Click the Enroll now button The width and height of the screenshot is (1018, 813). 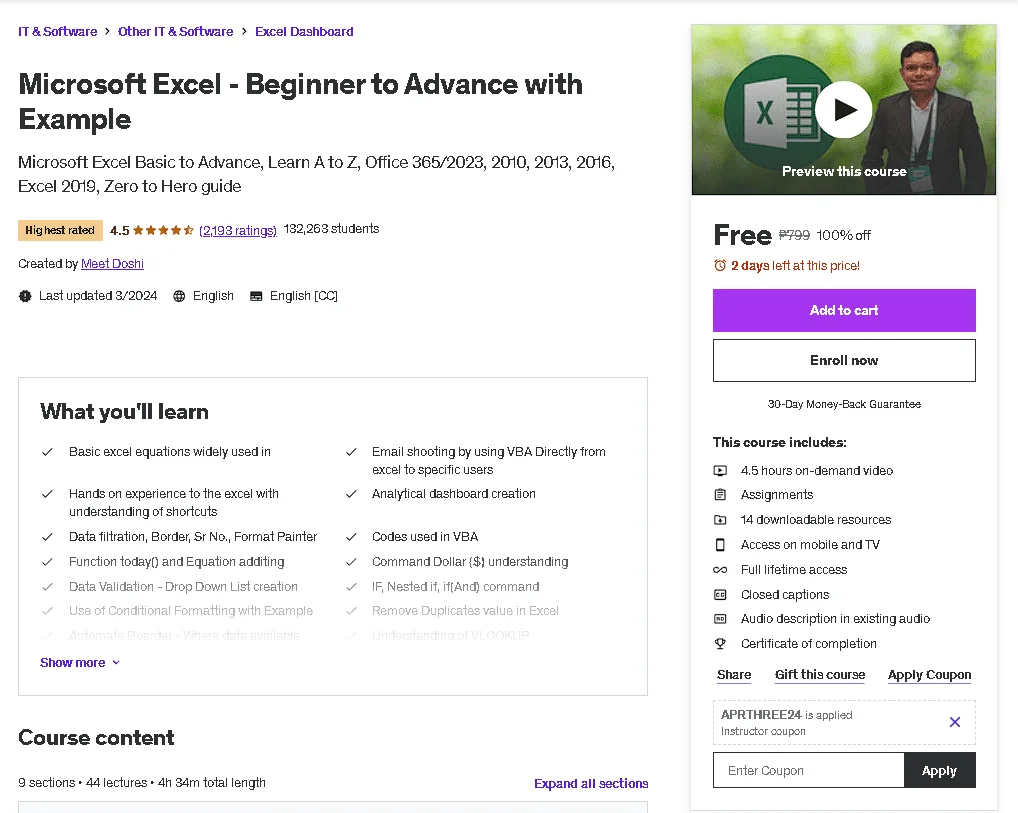click(844, 360)
